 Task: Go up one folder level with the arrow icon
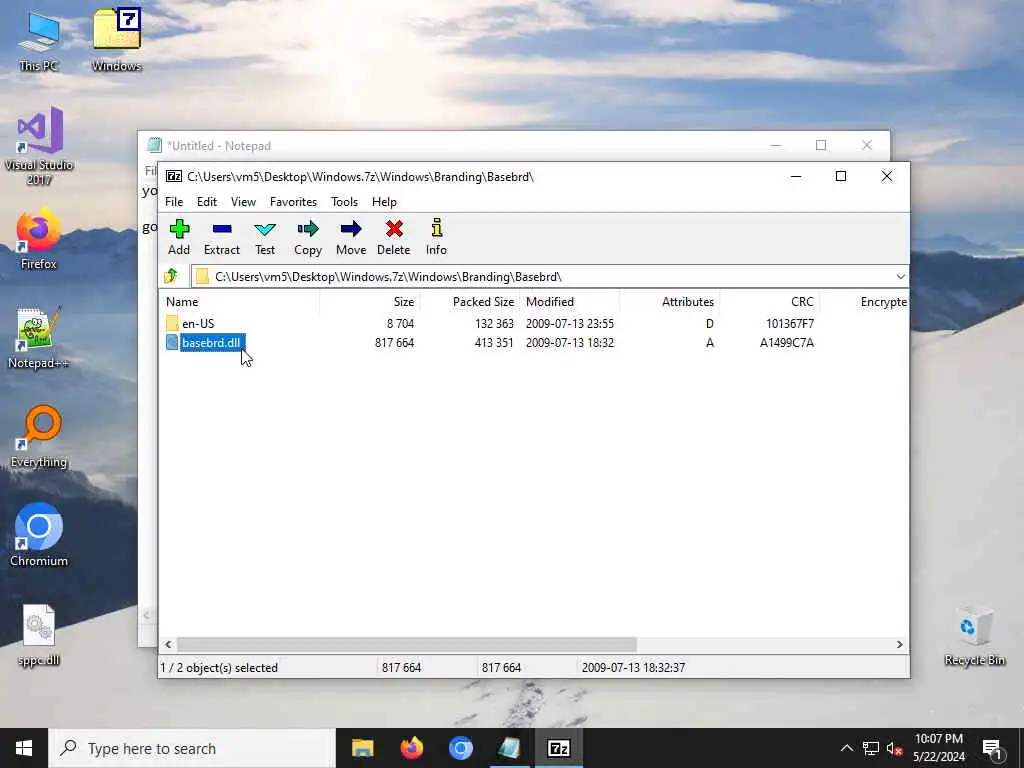(x=171, y=276)
